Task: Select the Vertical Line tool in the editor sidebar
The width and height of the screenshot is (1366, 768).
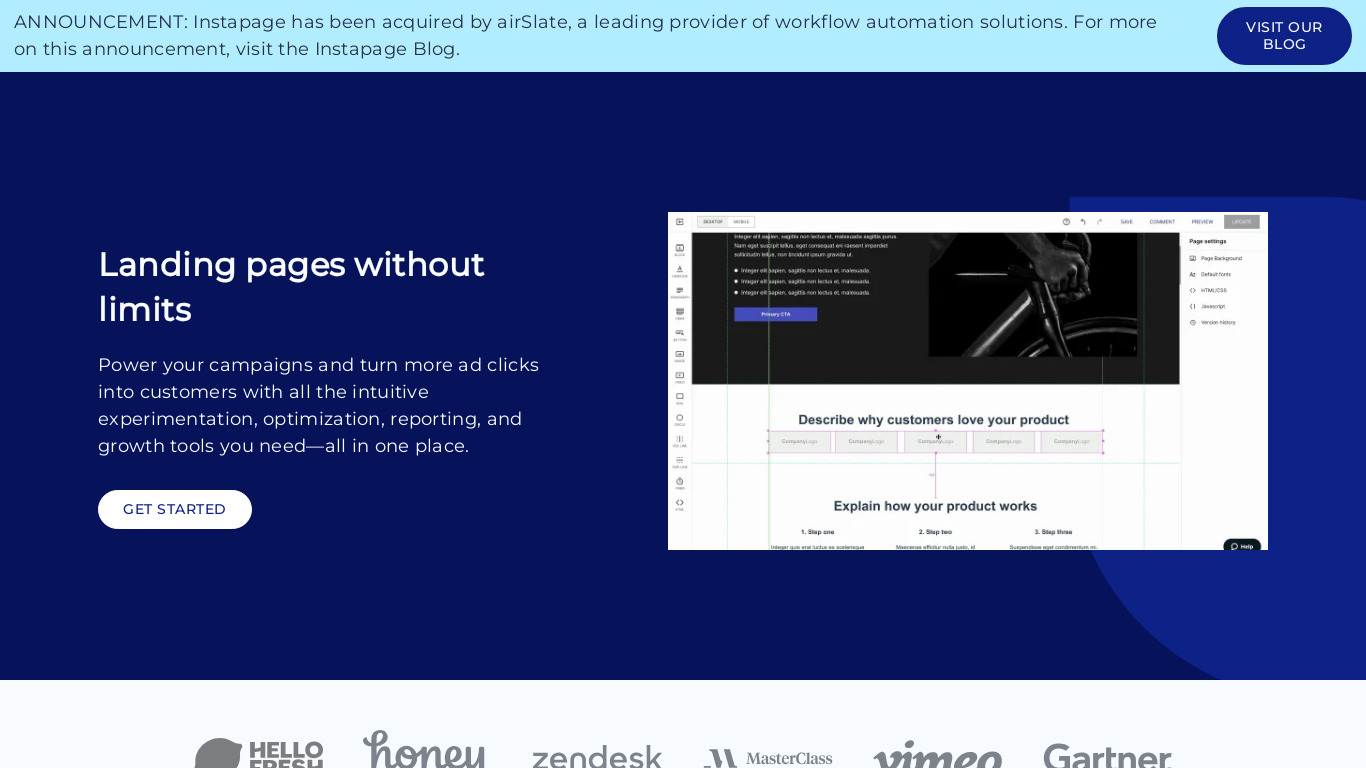Action: [x=680, y=440]
